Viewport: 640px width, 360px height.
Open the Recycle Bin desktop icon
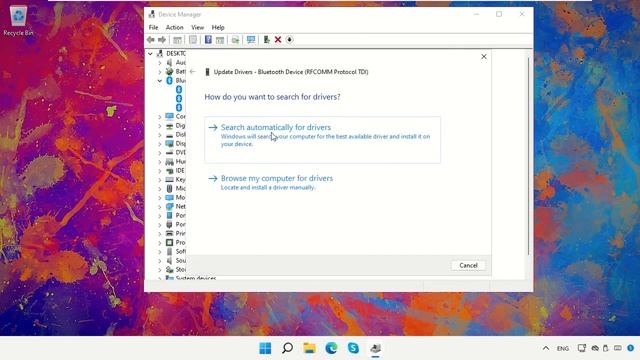tap(18, 21)
